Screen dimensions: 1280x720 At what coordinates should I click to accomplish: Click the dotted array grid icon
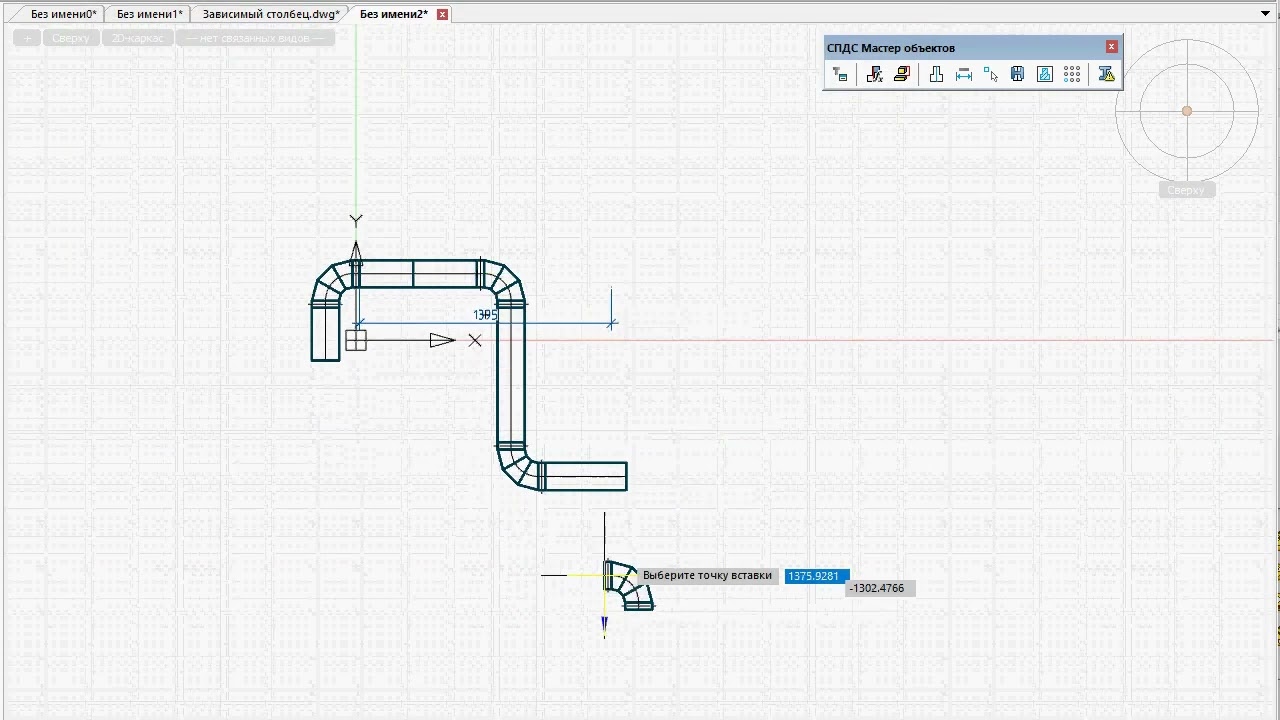click(1072, 75)
